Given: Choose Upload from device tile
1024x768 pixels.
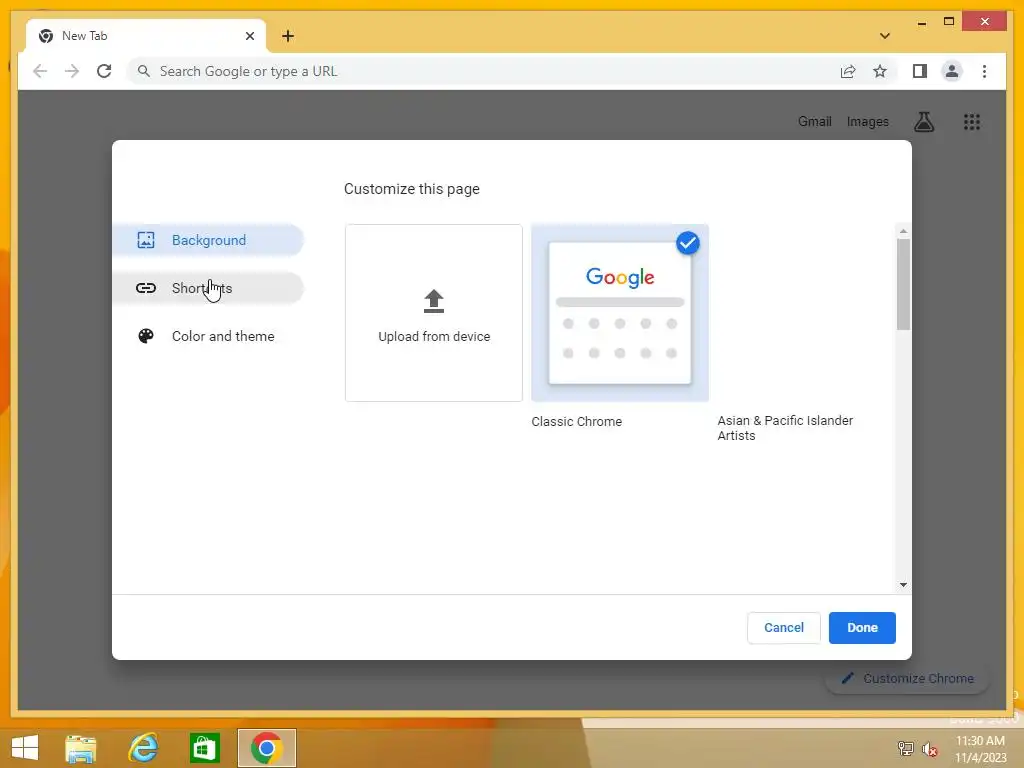Looking at the screenshot, I should (434, 313).
